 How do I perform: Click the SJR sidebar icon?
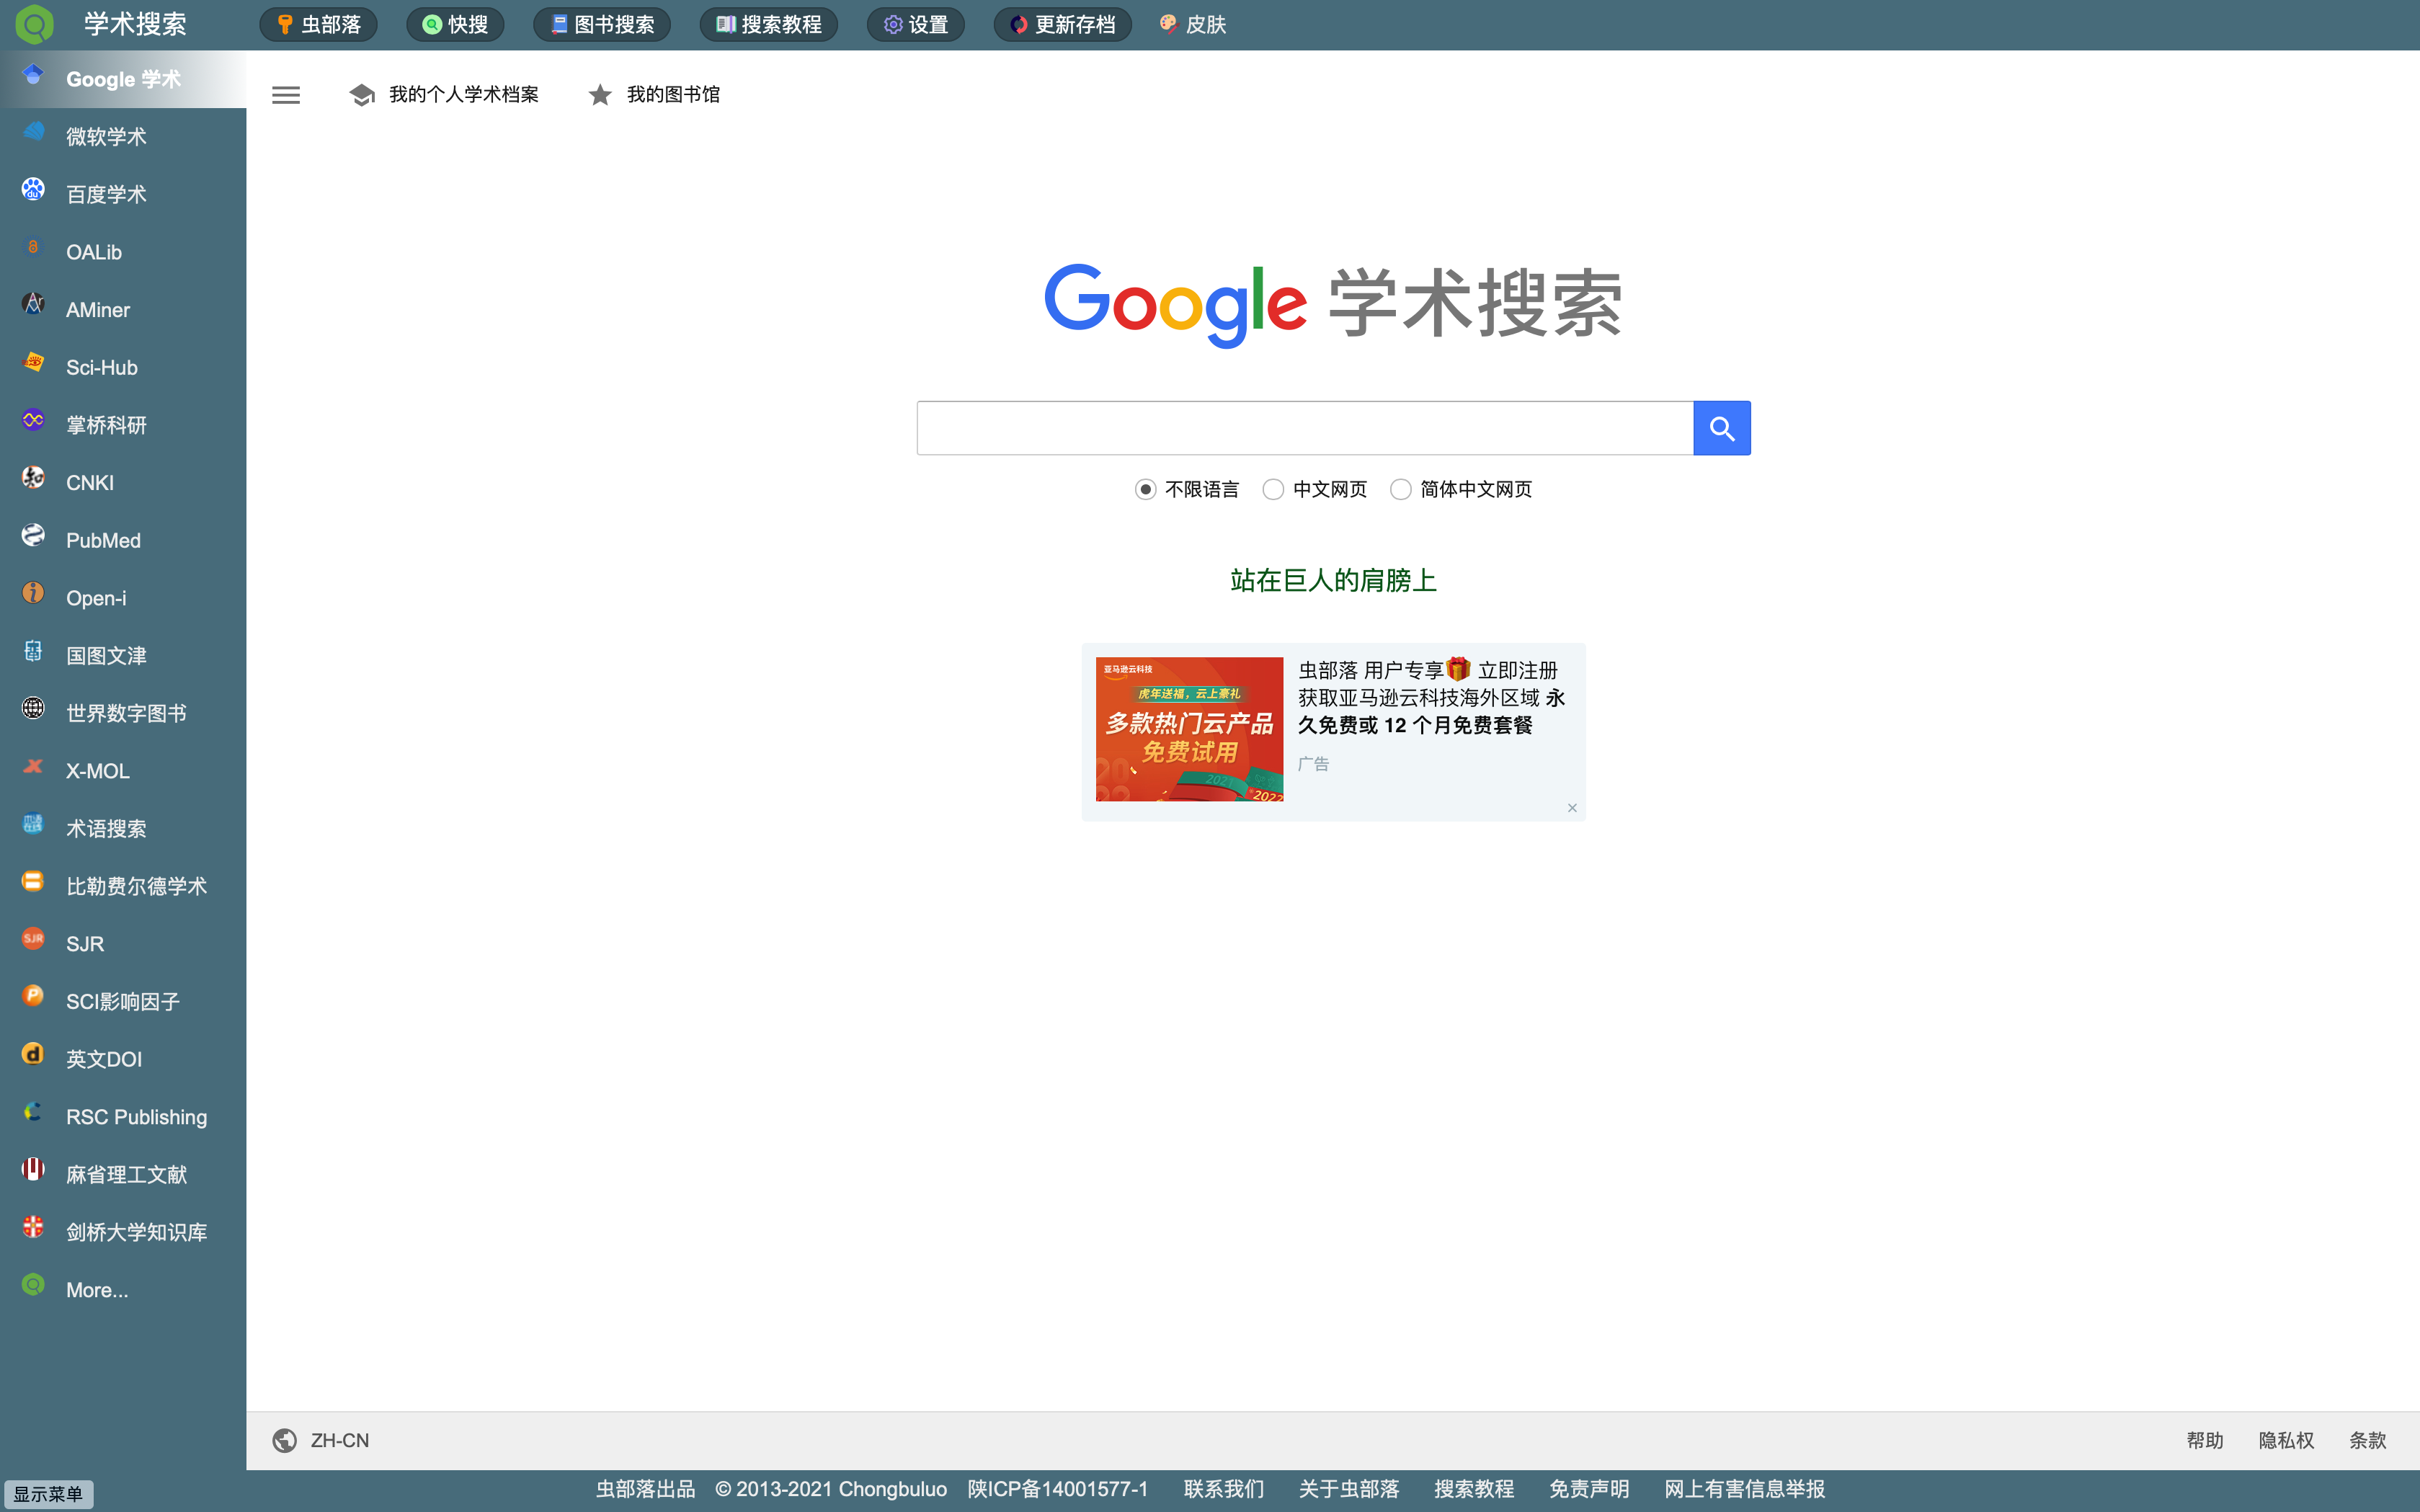(33, 940)
